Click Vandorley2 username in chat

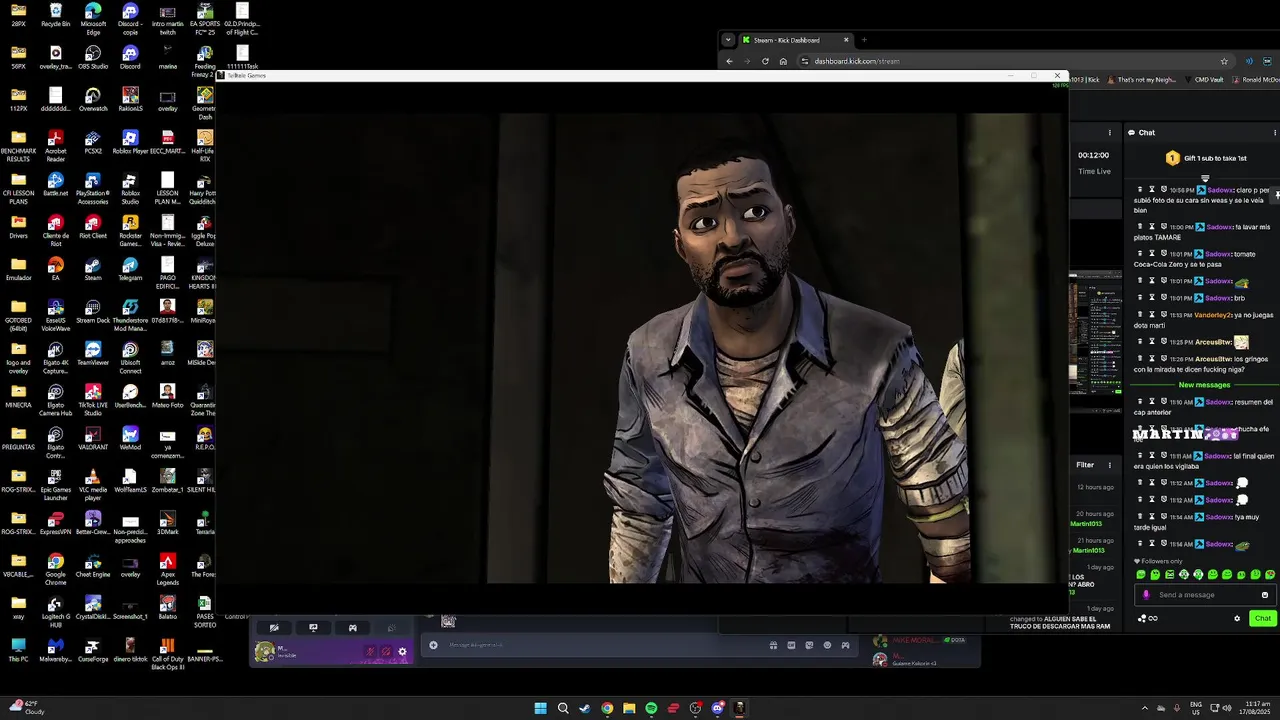(x=1213, y=315)
